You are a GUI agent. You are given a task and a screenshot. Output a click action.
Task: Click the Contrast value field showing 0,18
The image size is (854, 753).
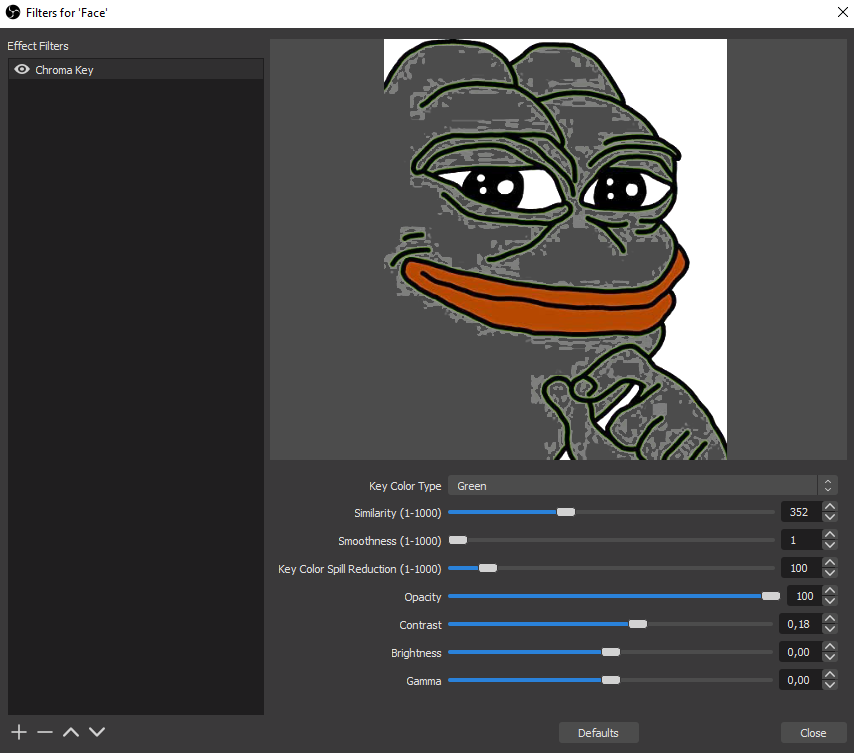(801, 624)
